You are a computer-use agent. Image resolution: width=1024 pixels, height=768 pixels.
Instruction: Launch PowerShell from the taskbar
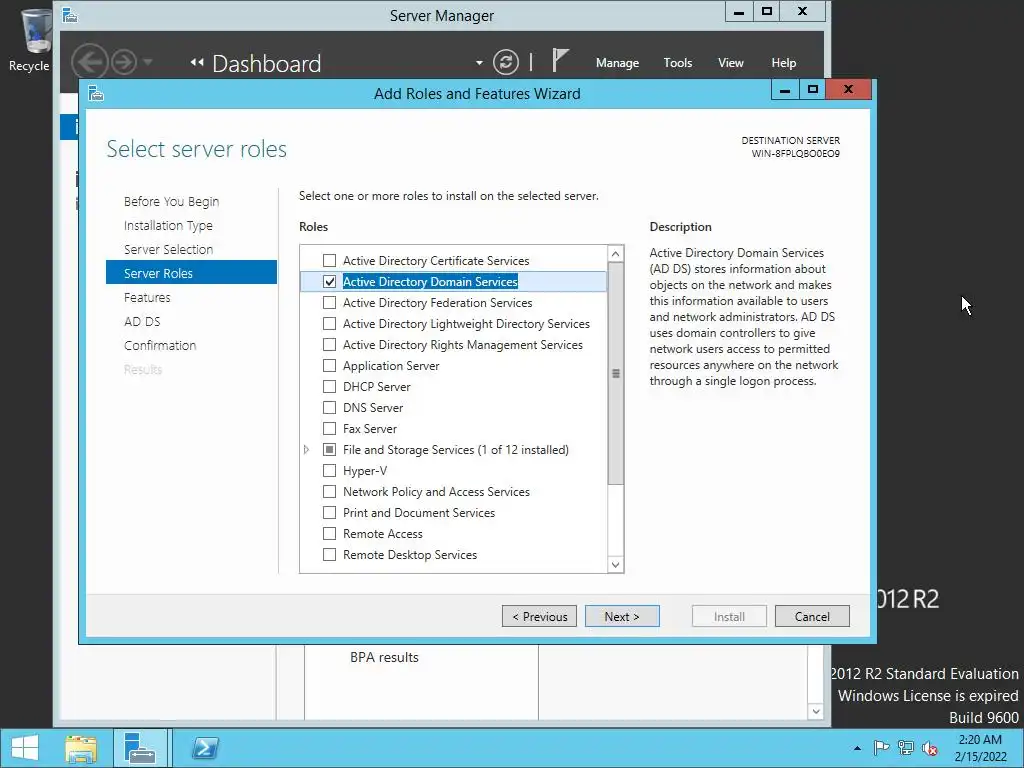[x=205, y=748]
